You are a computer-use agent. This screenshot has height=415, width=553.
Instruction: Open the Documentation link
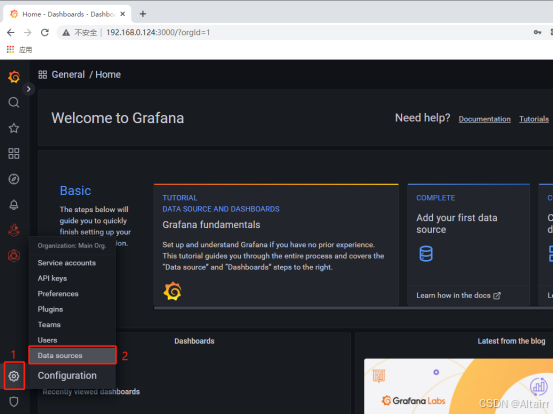[x=484, y=119]
